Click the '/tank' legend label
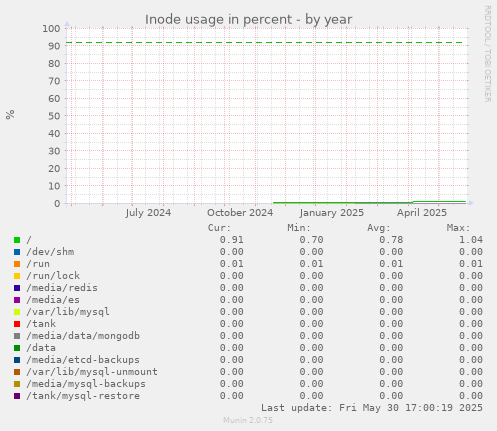 [x=41, y=324]
